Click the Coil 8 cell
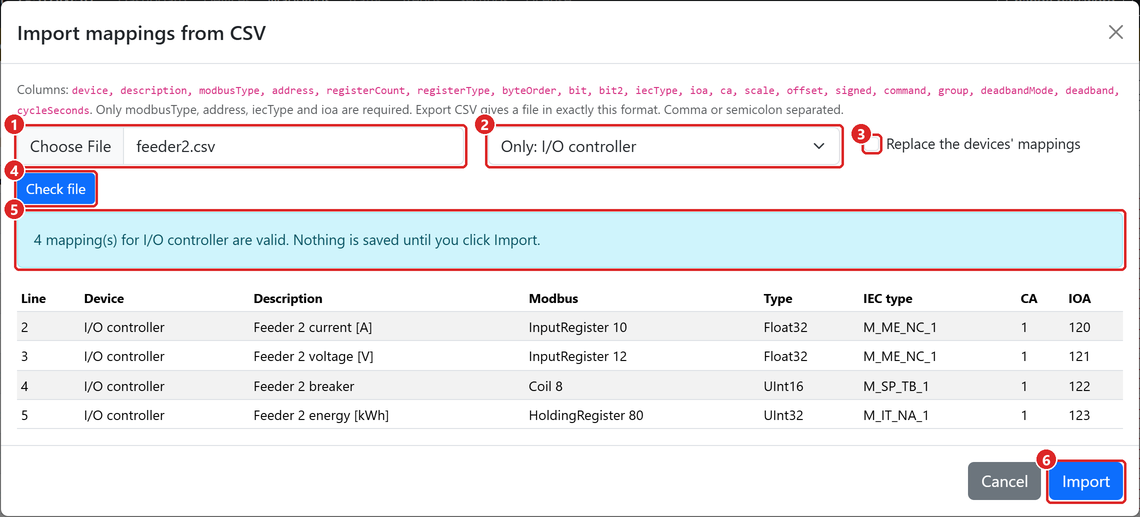The height and width of the screenshot is (517, 1140). pyautogui.click(x=545, y=386)
